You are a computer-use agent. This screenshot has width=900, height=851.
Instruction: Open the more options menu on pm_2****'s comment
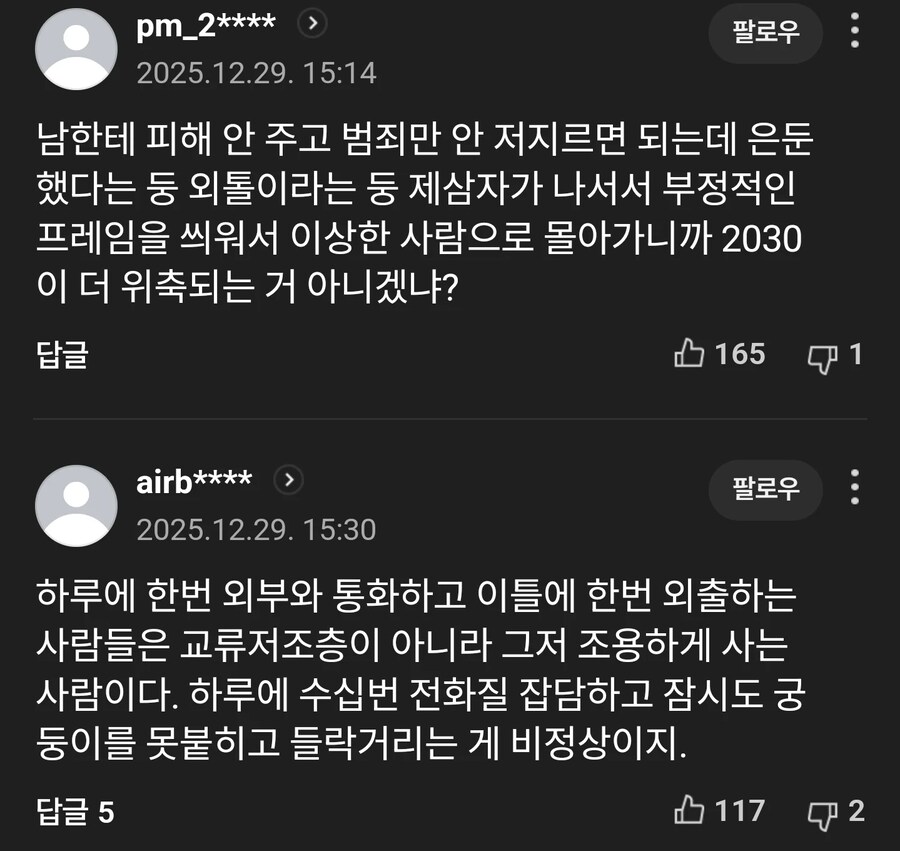pos(856,34)
